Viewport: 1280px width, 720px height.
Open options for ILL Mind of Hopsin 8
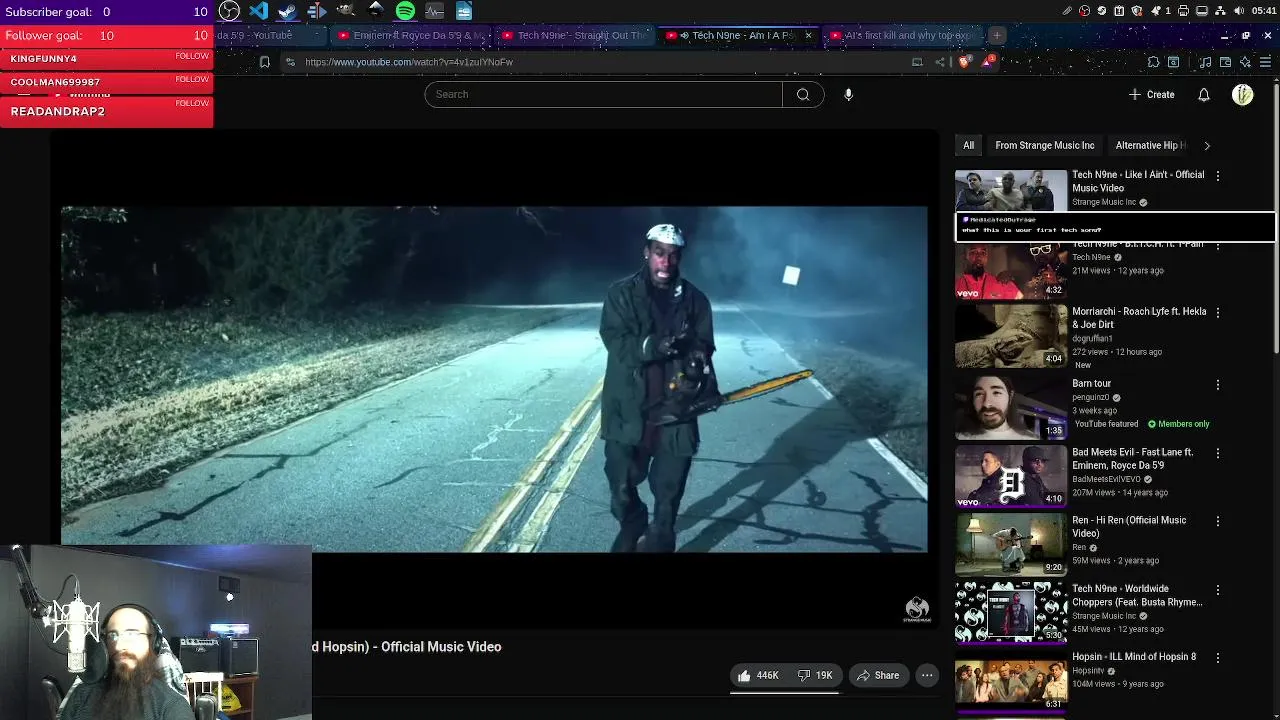tap(1217, 658)
